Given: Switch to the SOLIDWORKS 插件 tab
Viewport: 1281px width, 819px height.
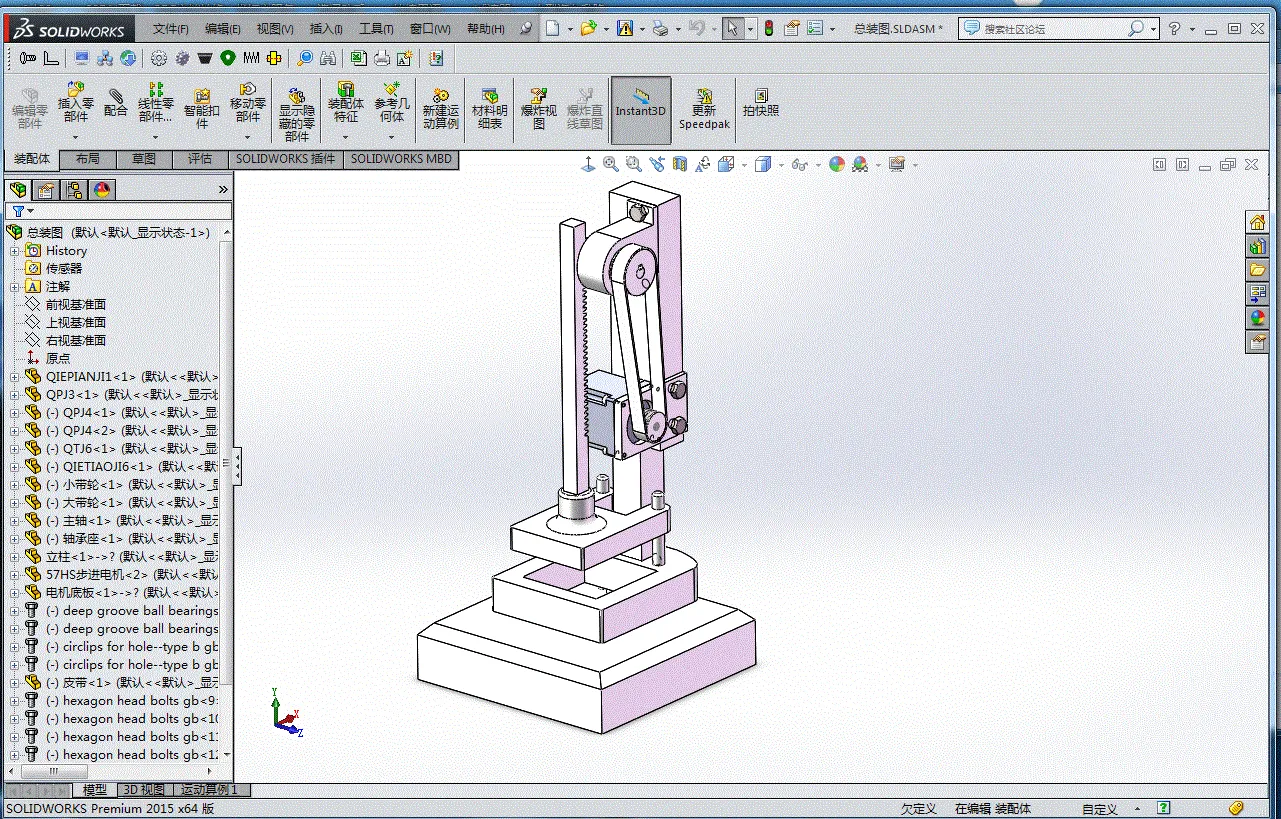Looking at the screenshot, I should point(285,159).
